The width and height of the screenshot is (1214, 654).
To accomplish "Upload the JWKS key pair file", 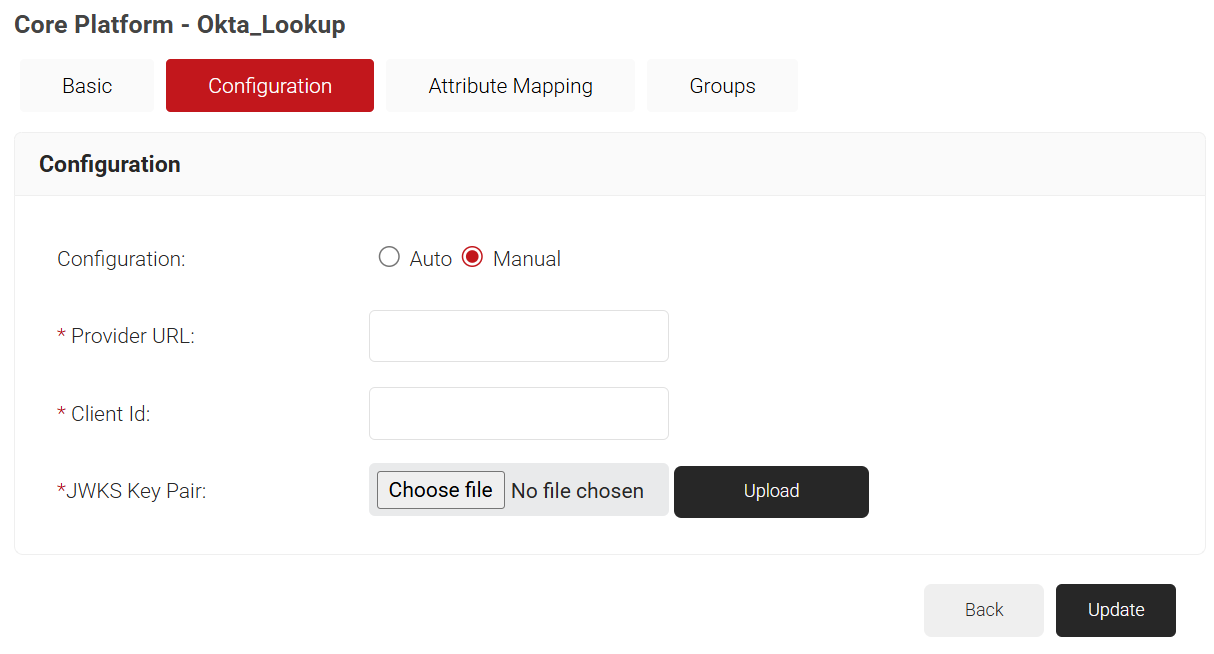I will click(771, 491).
